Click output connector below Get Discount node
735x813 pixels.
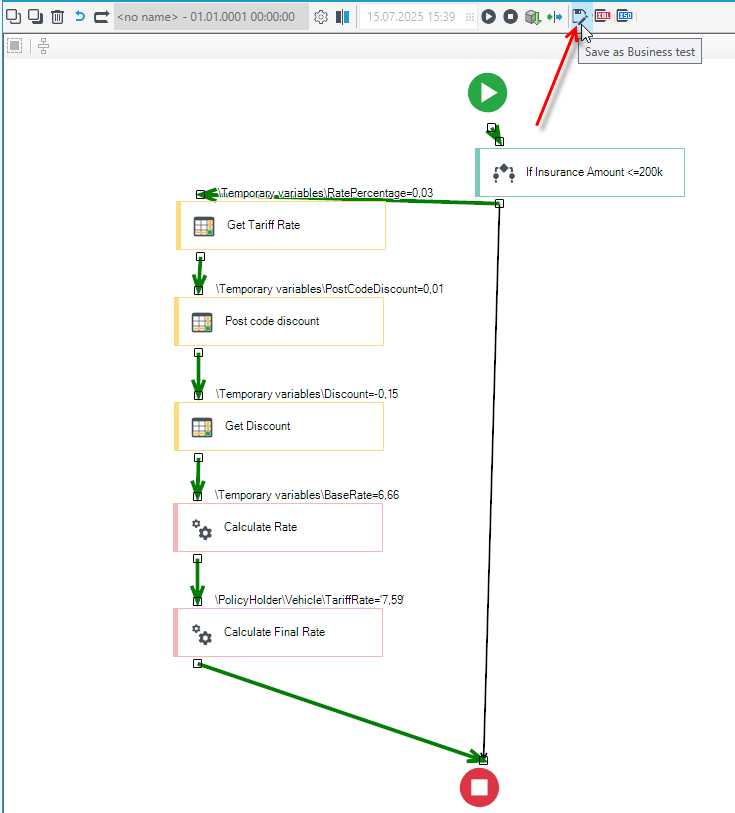[199, 458]
